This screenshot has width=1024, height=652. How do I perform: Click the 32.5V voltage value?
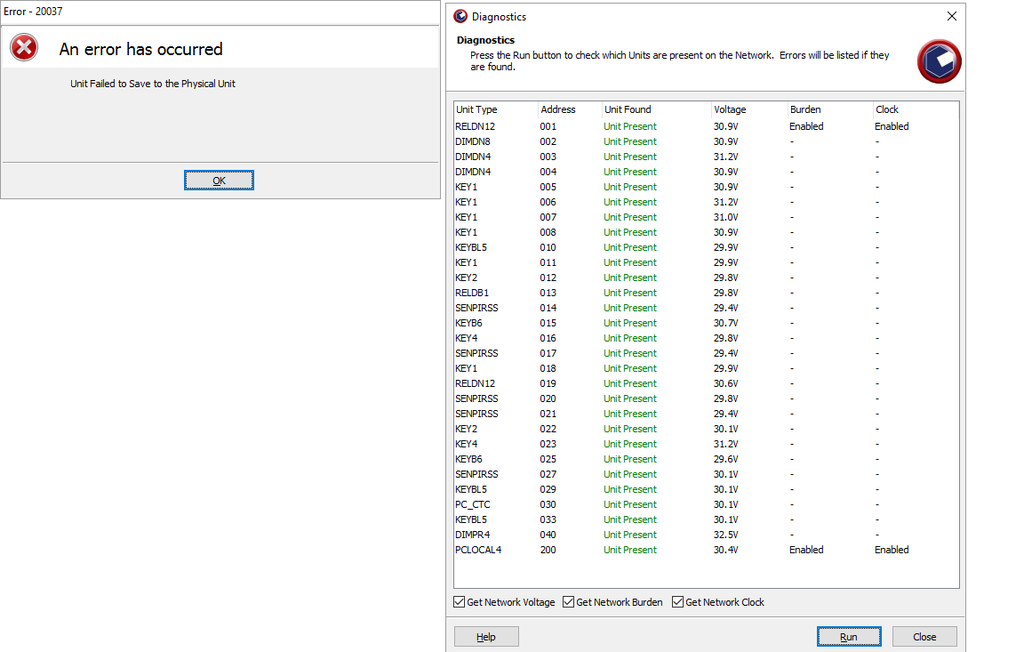(726, 534)
